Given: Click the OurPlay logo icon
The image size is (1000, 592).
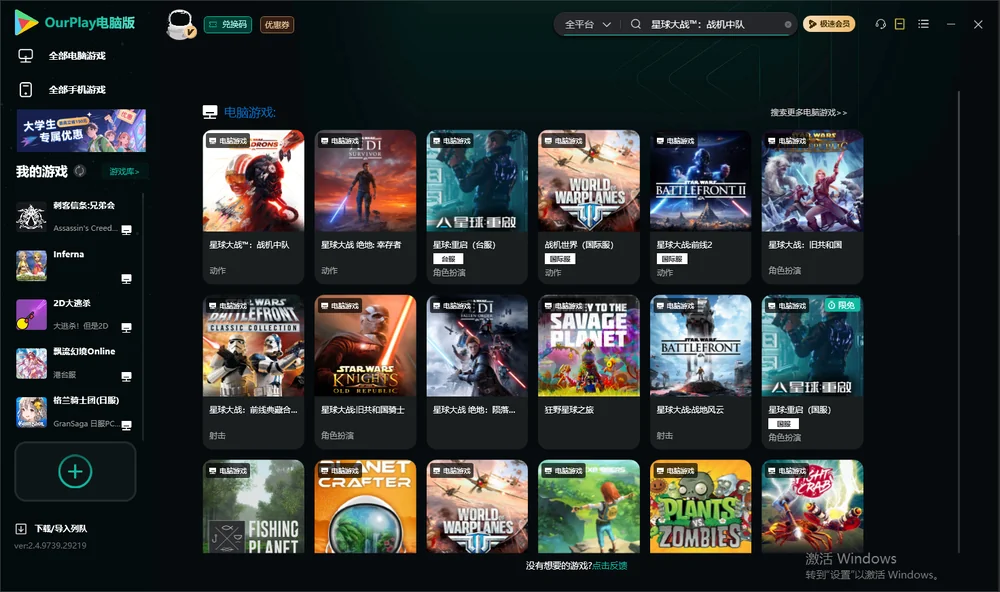Looking at the screenshot, I should coord(26,22).
